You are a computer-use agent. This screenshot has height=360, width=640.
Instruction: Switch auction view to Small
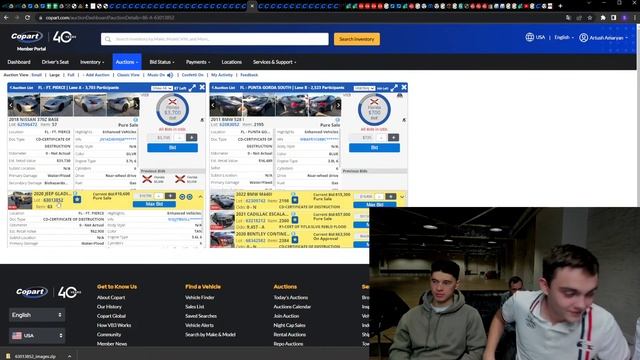(36, 75)
